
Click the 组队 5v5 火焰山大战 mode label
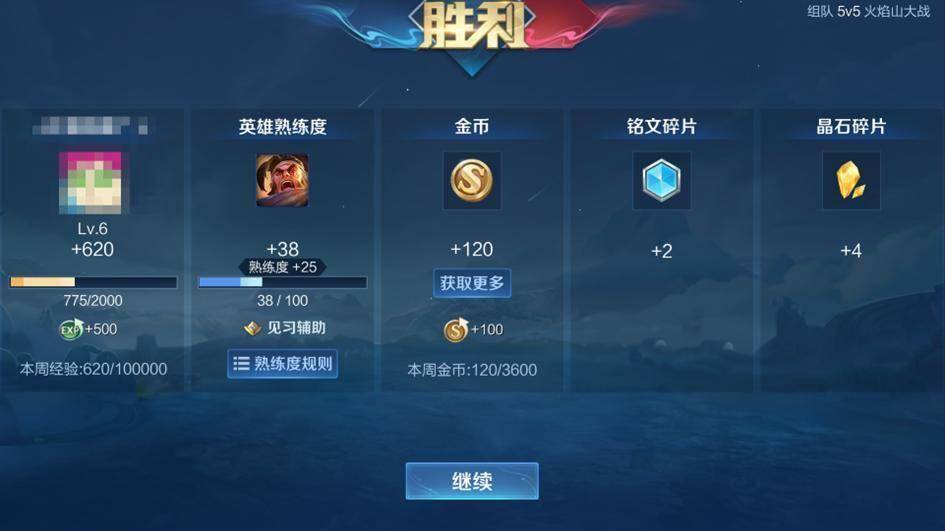(x=868, y=11)
